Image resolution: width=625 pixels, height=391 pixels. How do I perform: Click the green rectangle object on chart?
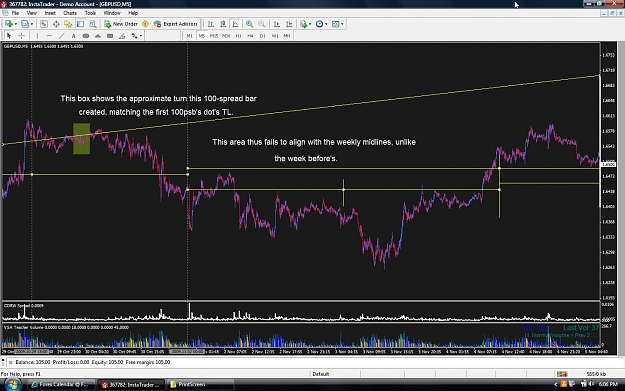point(81,139)
